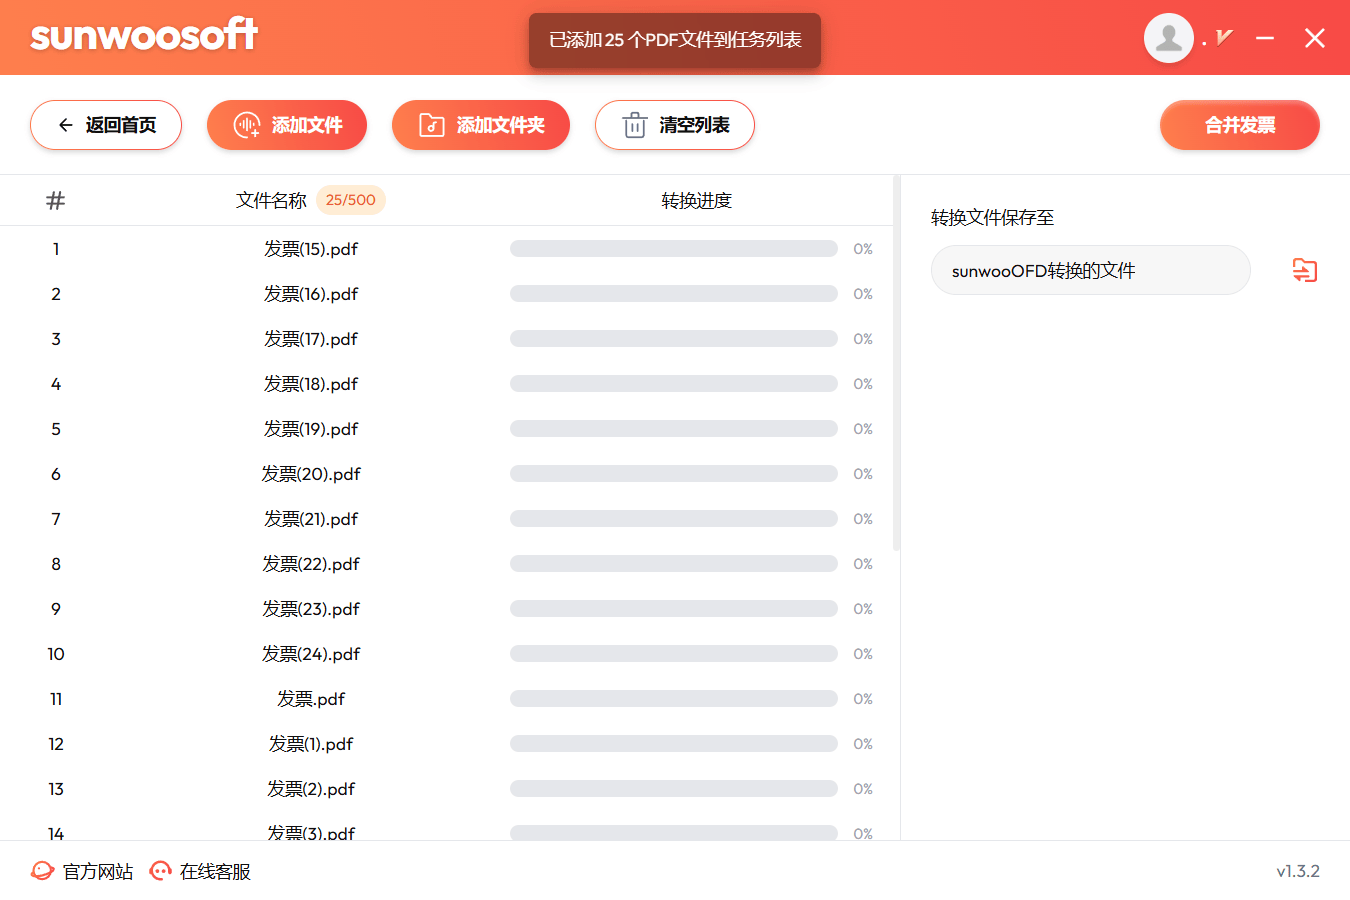Minimize the application window
Viewport: 1350px width, 900px height.
tap(1265, 38)
